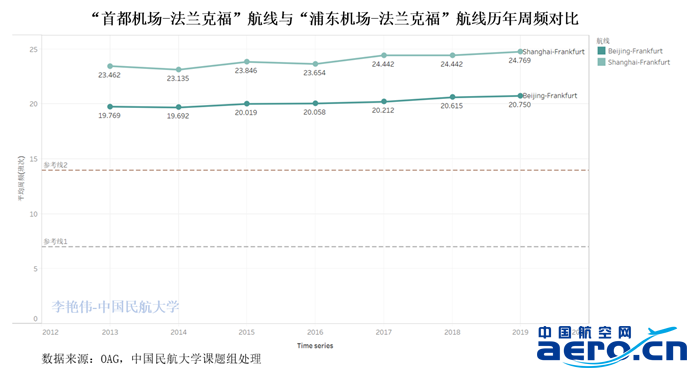The image size is (692, 373).
Task: Select the 2016 Beijing-Frankfurt marker 20.058
Action: pos(315,104)
